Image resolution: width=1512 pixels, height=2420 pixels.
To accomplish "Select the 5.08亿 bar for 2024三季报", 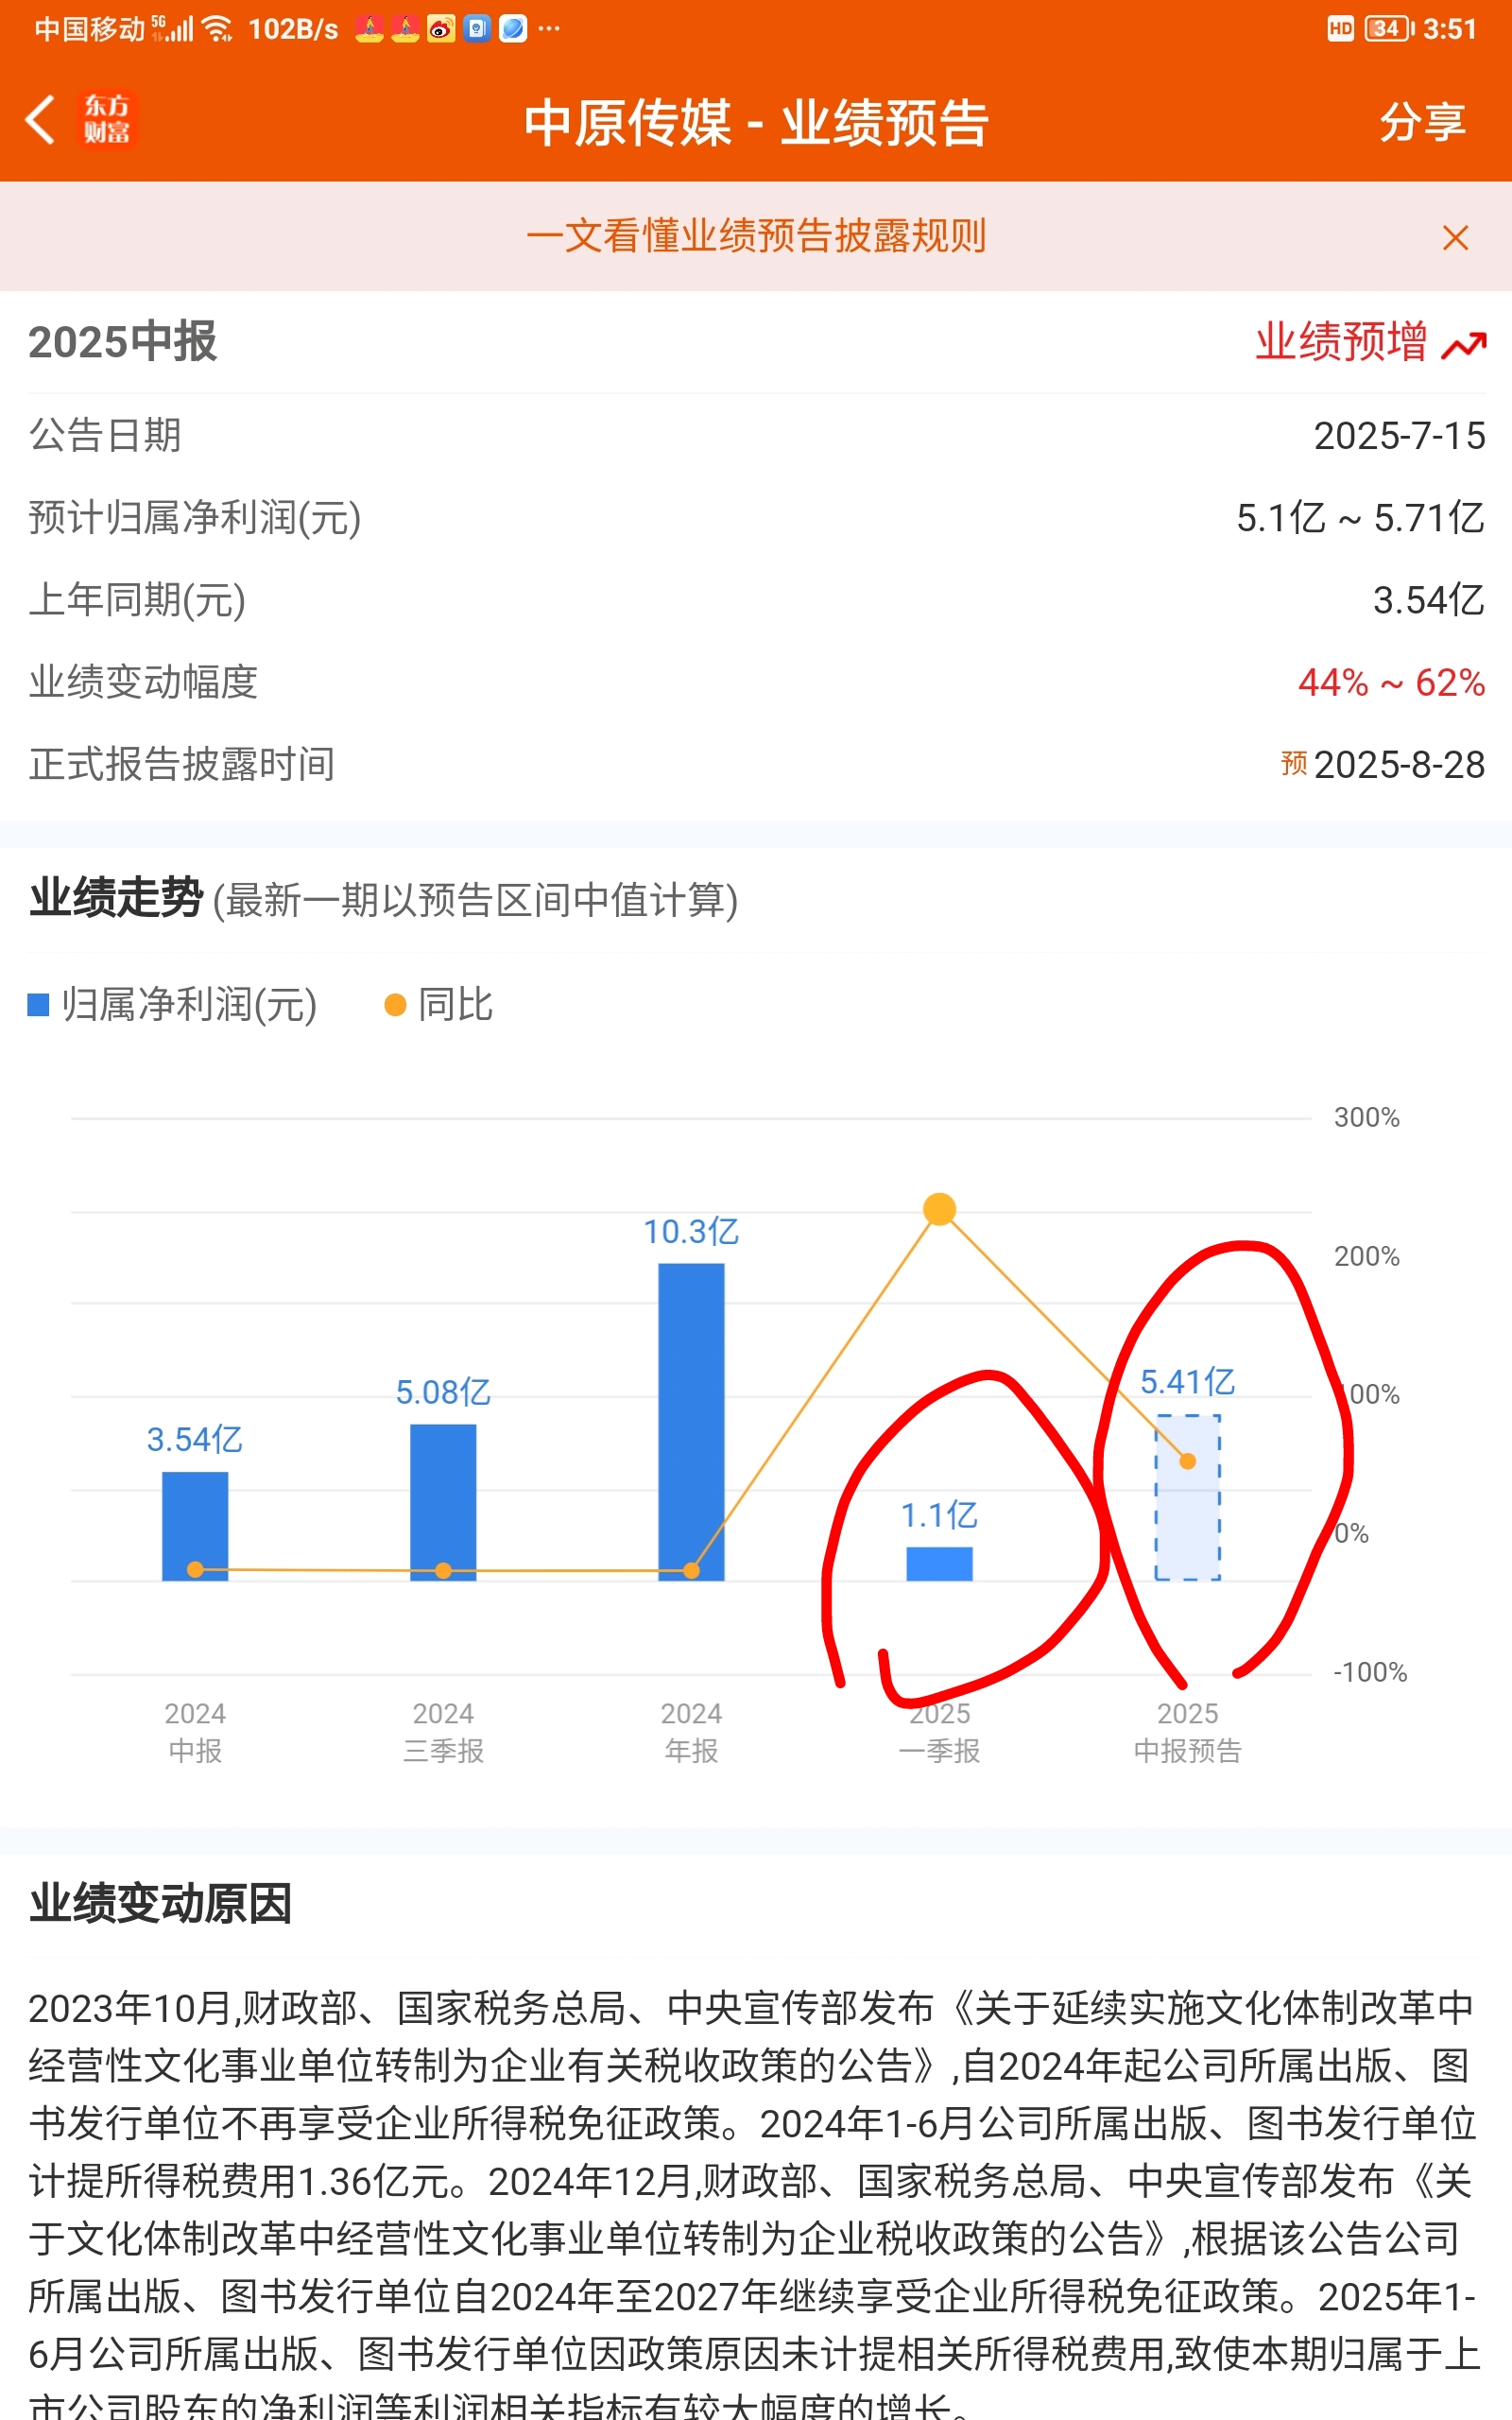I will [443, 1502].
